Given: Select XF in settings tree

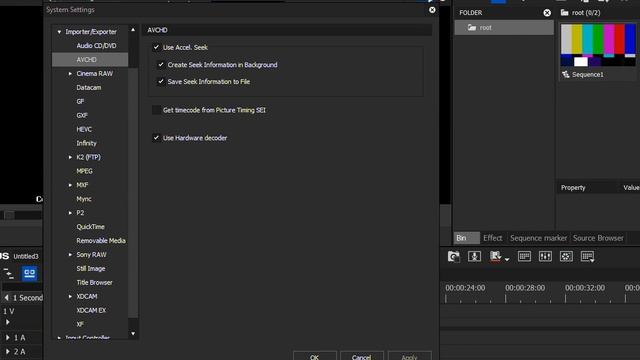Looking at the screenshot, I should [80, 324].
